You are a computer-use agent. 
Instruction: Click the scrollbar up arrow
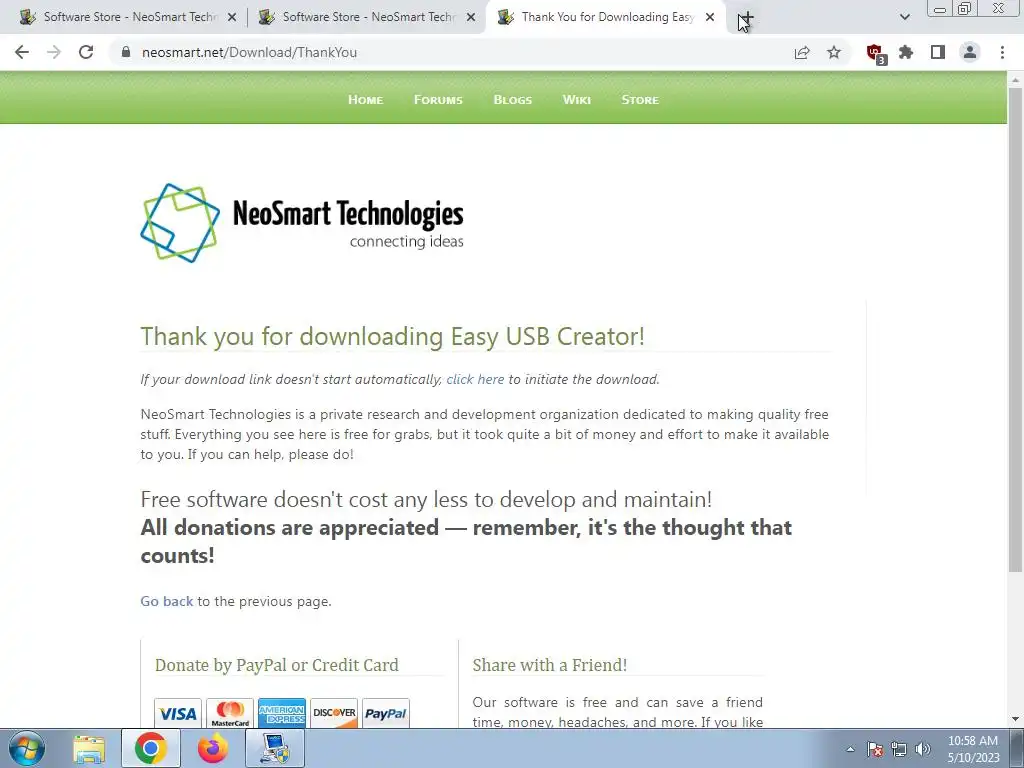1016,79
